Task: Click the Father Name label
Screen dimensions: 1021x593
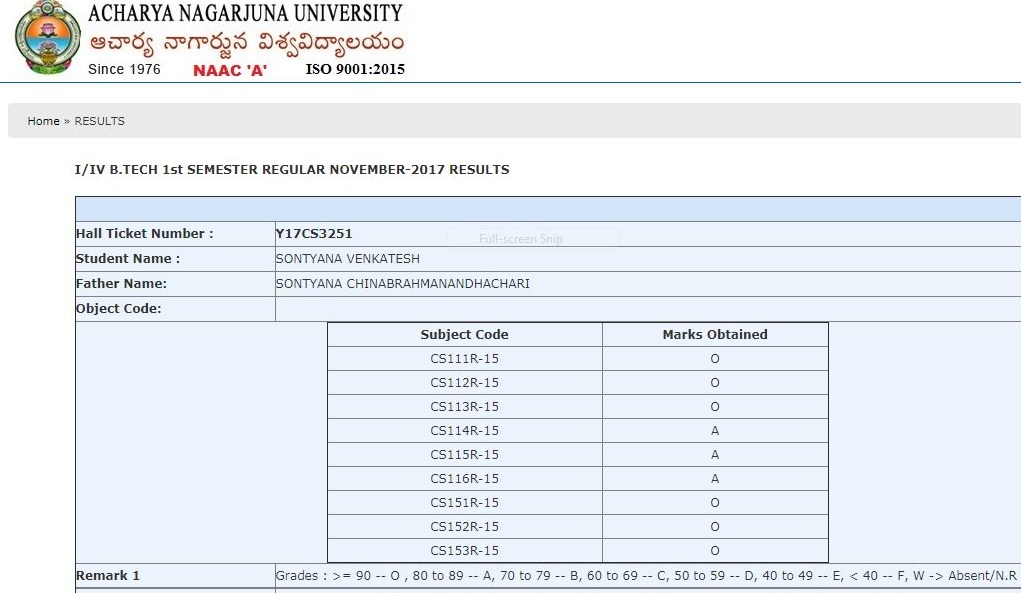Action: pyautogui.click(x=121, y=284)
